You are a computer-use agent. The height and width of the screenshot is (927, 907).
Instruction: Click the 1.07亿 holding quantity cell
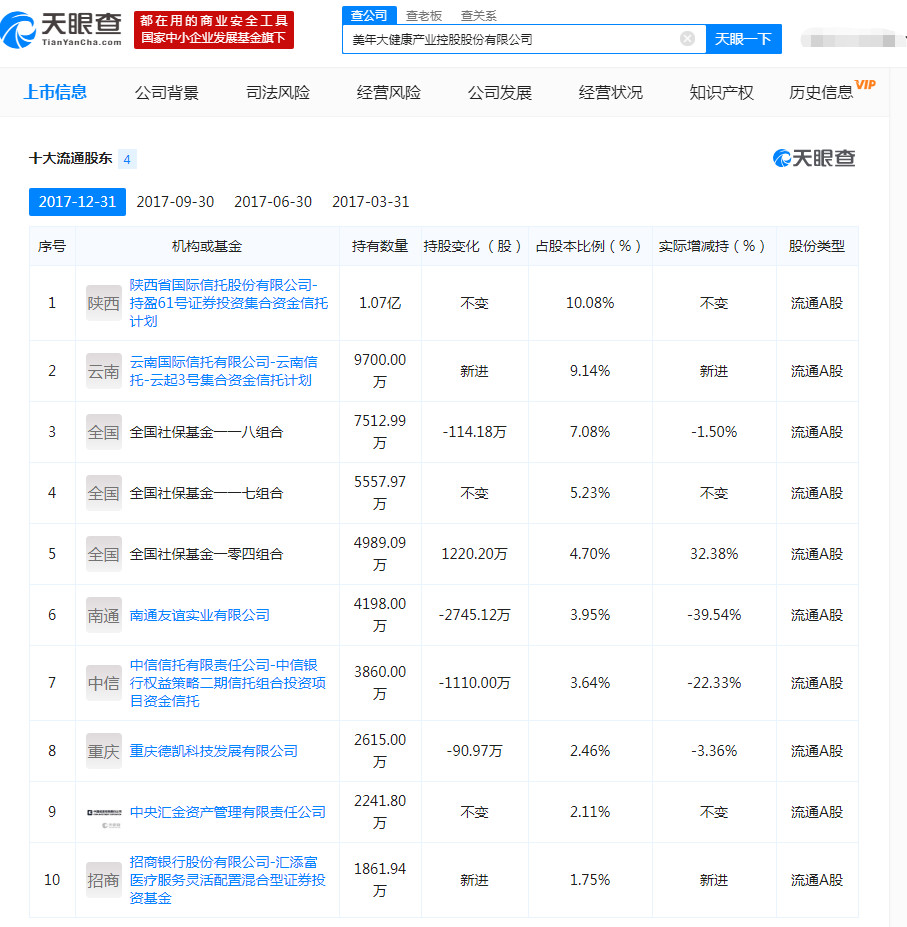(x=380, y=303)
